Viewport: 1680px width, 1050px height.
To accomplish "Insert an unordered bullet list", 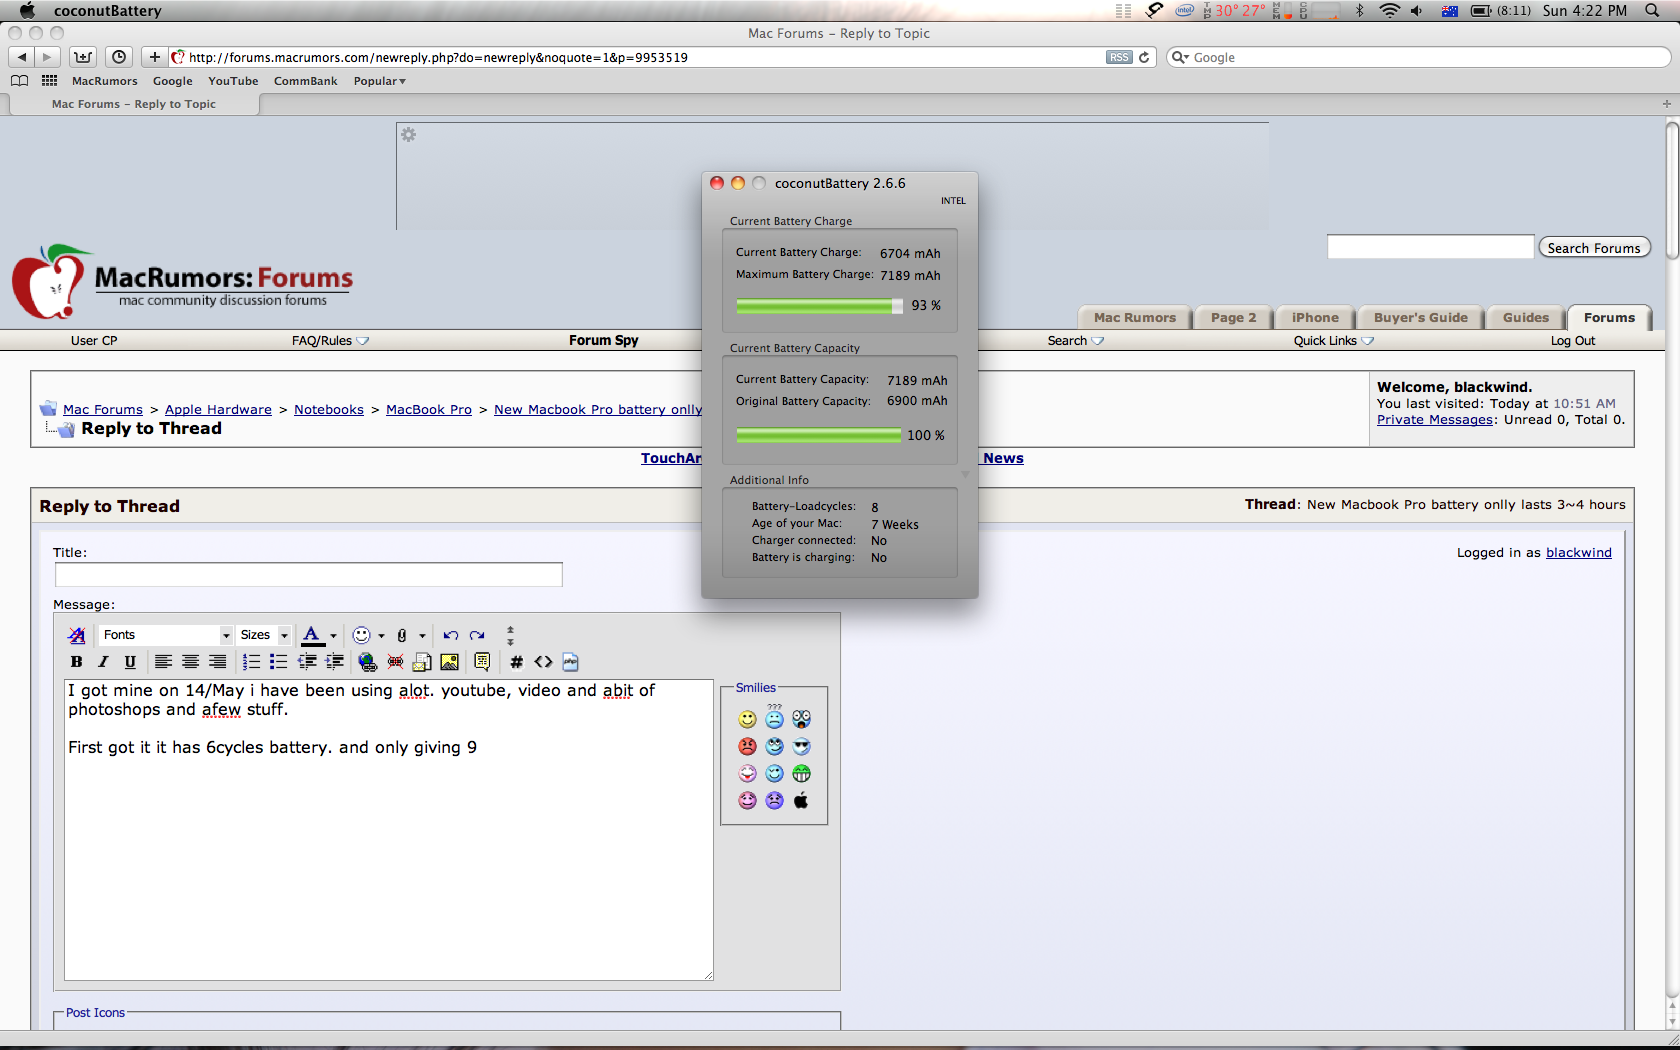I will click(278, 662).
